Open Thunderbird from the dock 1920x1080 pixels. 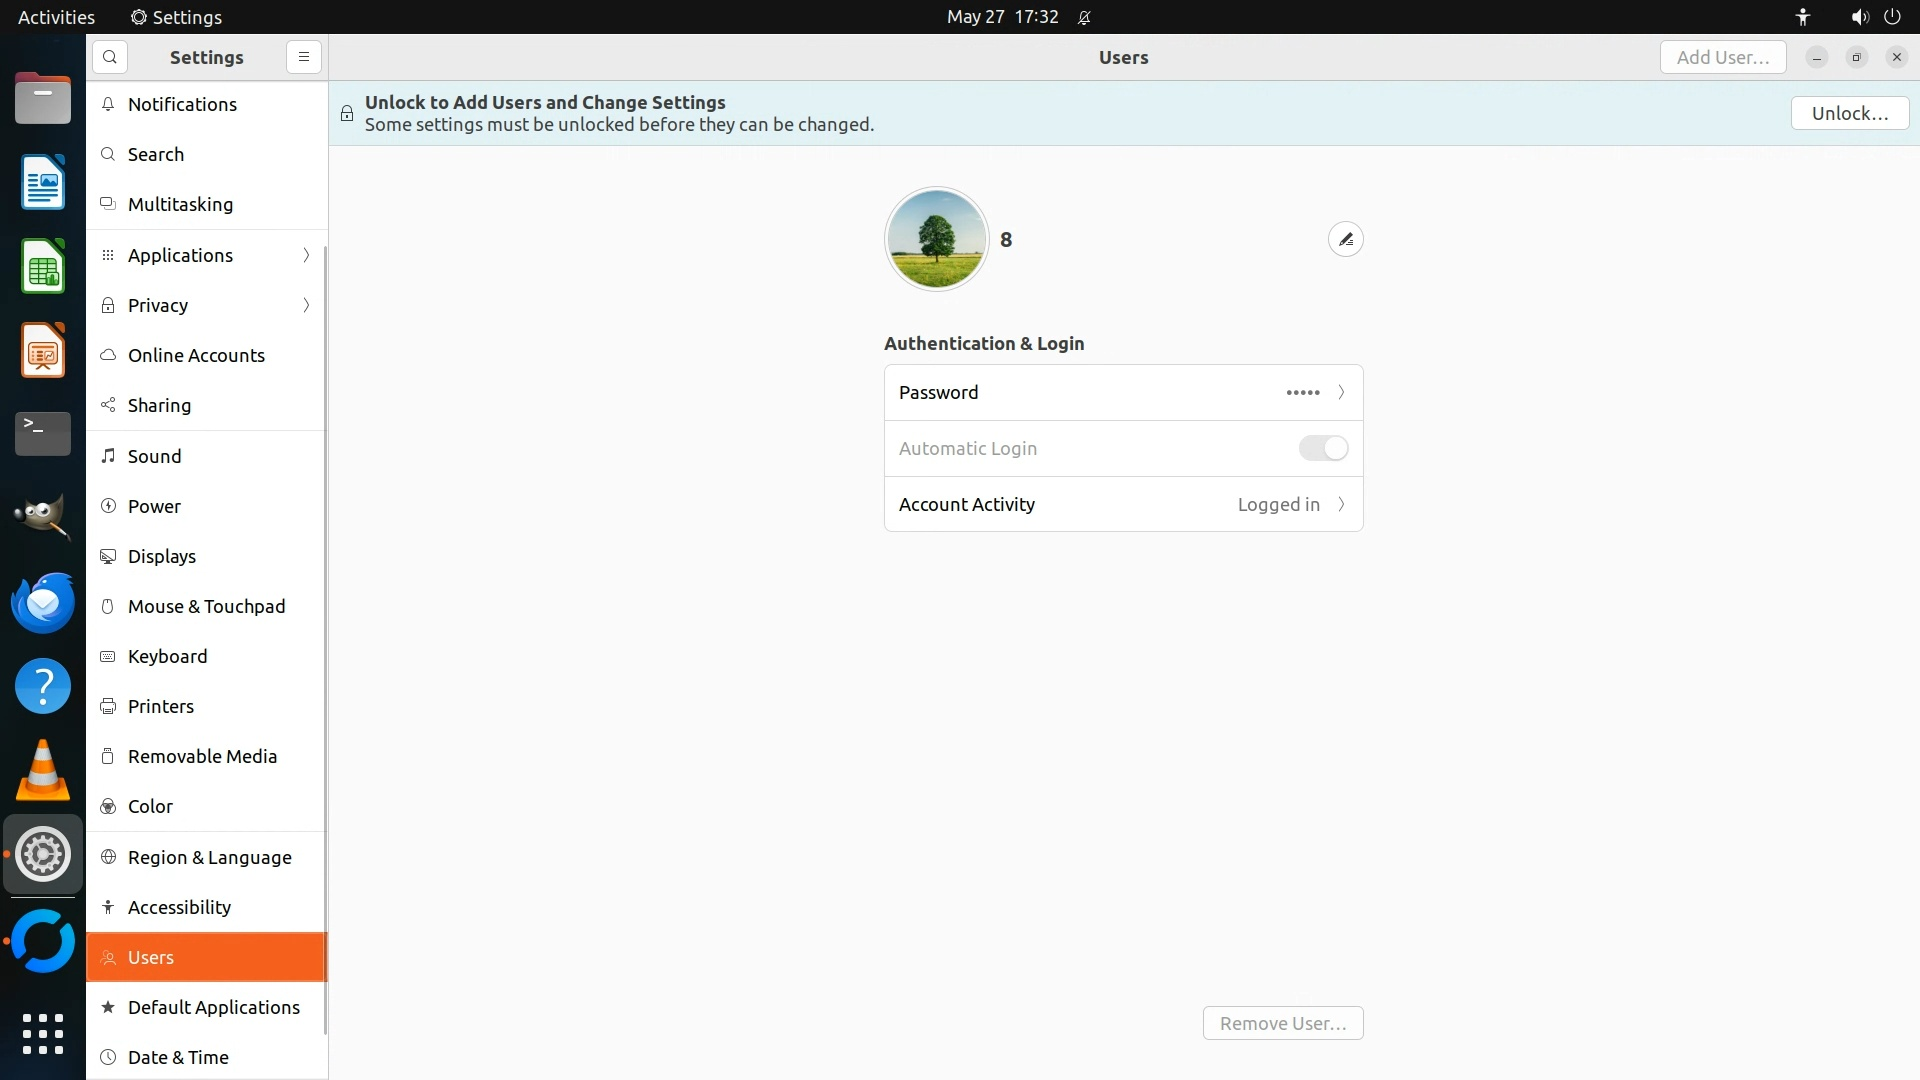pos(43,603)
